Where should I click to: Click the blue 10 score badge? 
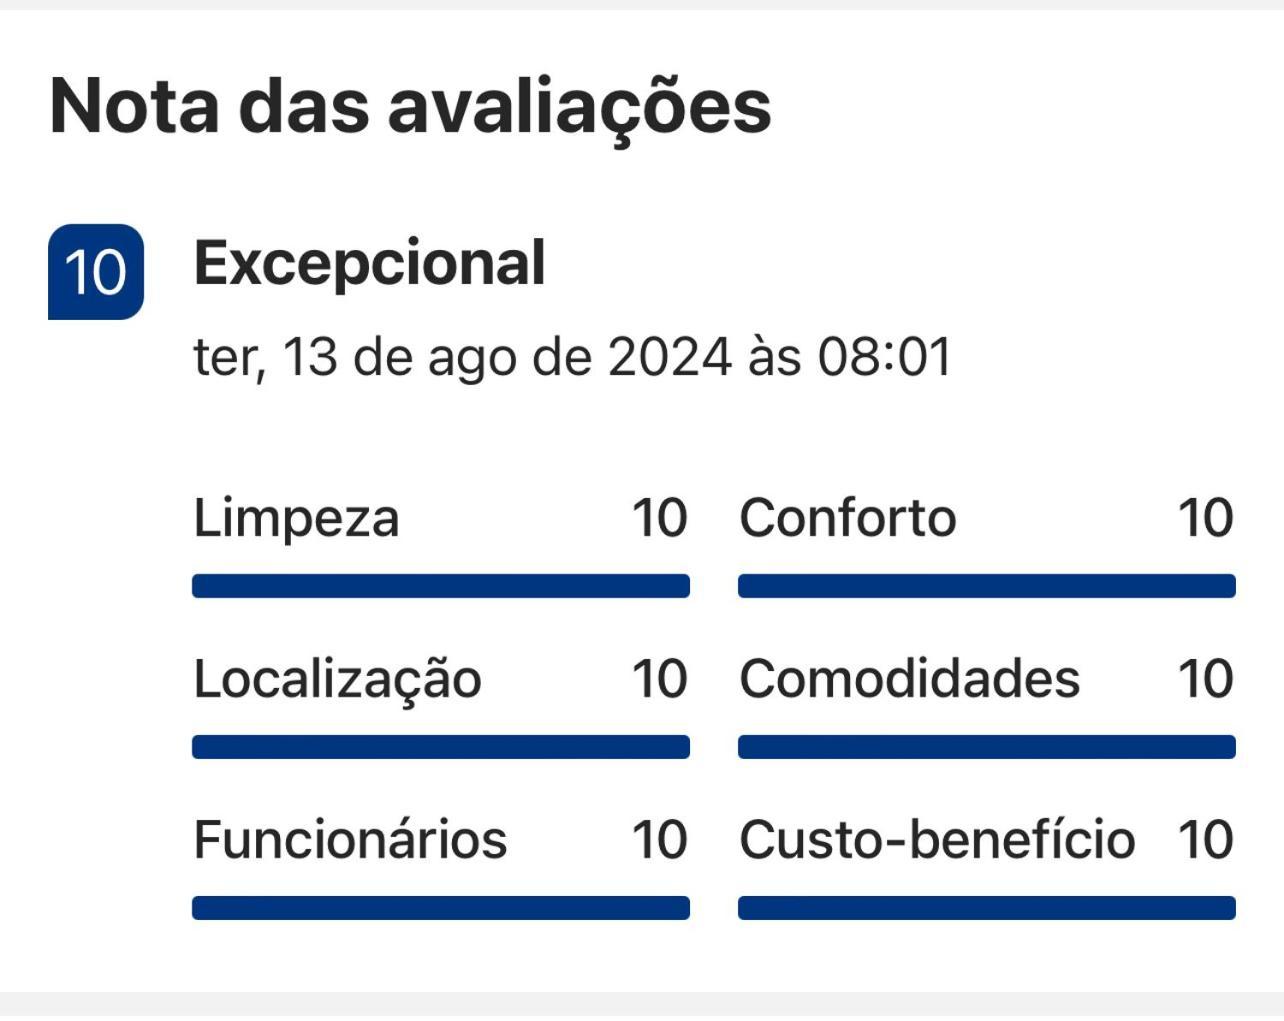point(96,272)
